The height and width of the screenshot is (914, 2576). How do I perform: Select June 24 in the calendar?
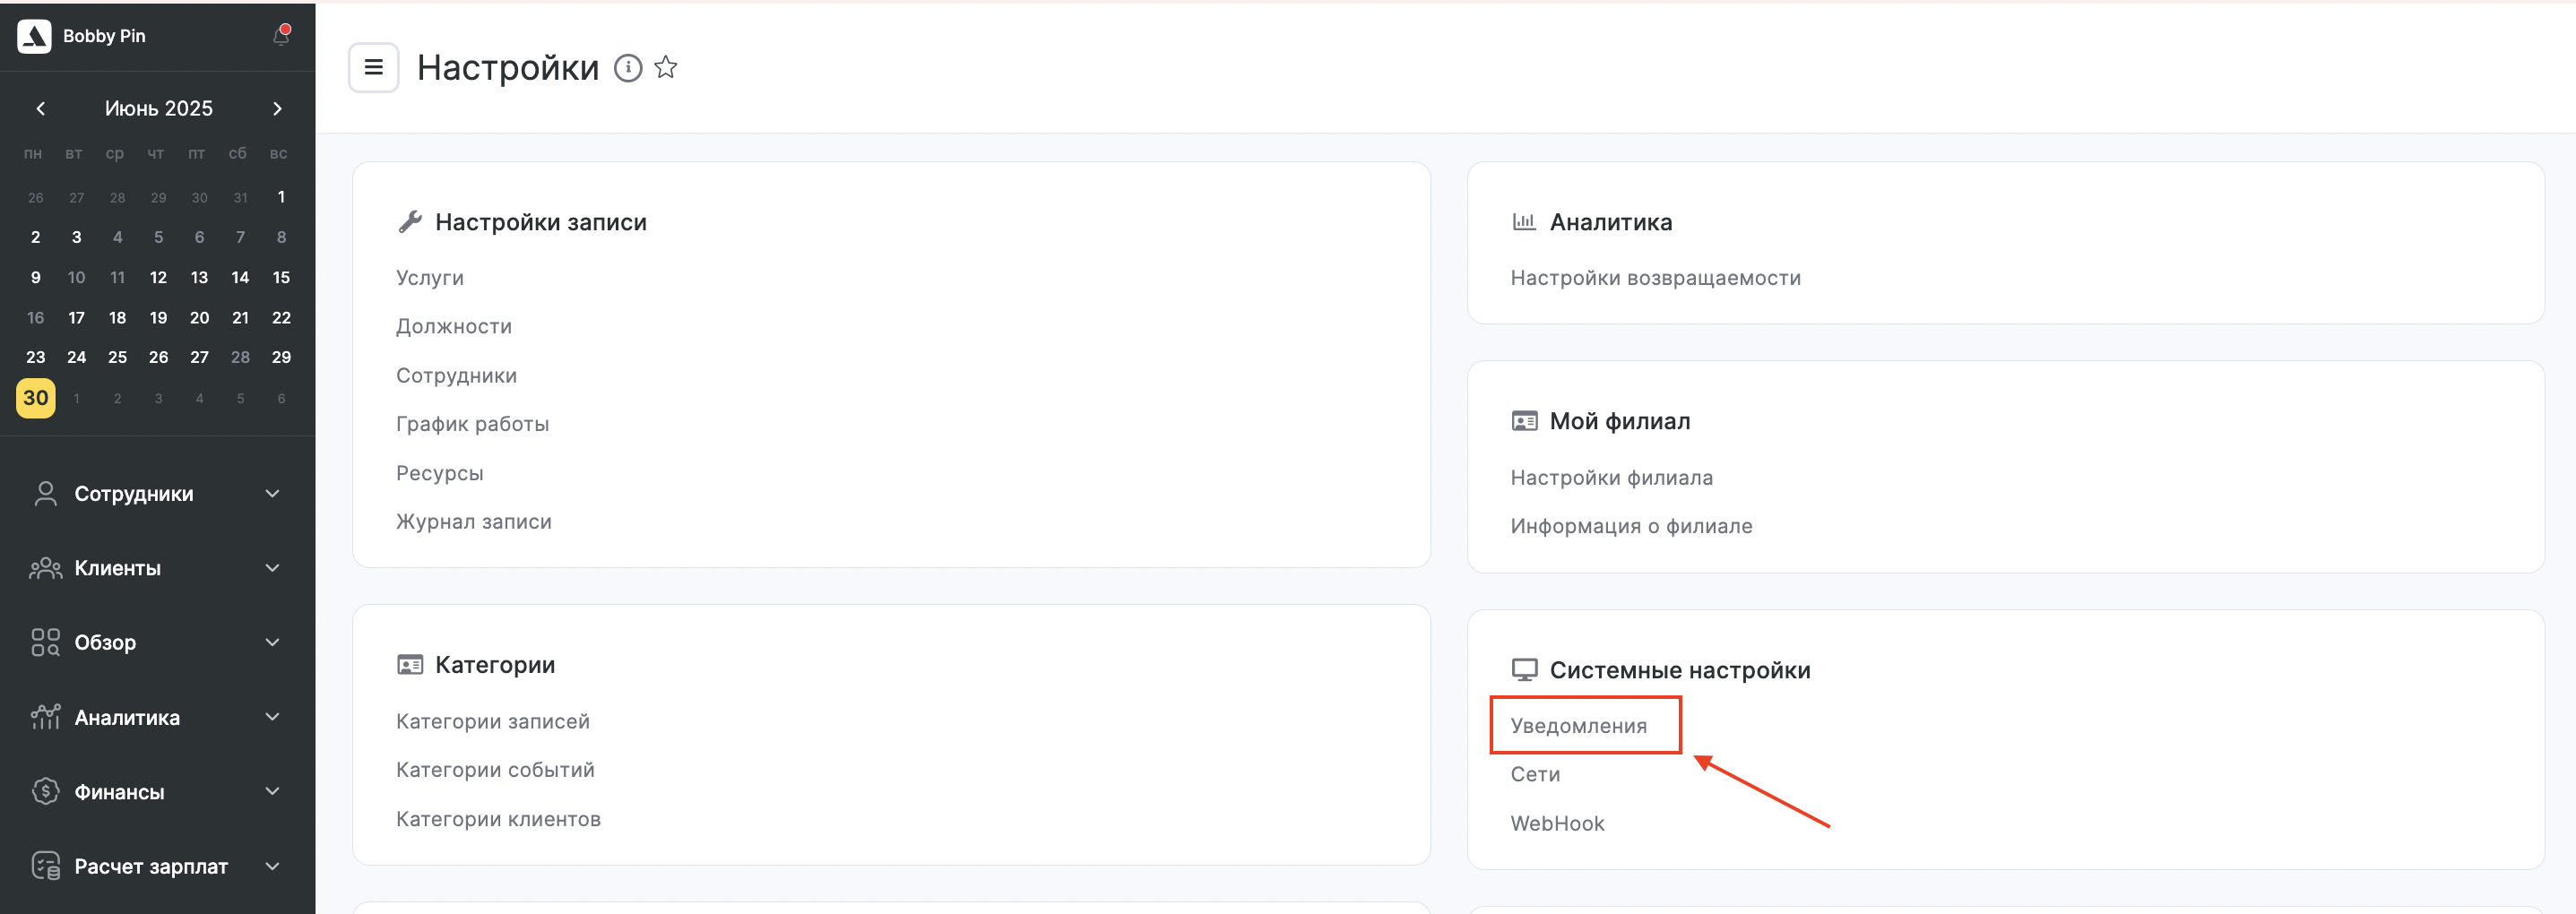point(76,357)
